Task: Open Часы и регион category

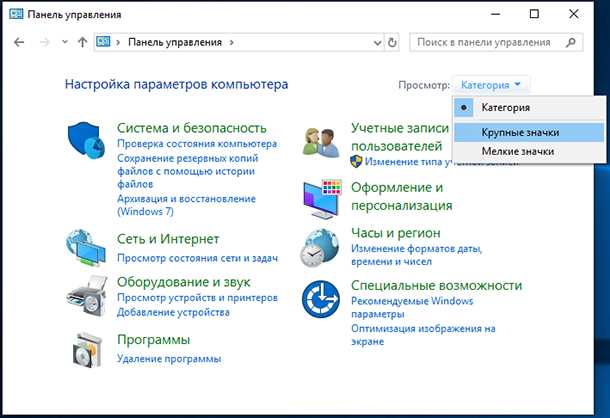Action: point(396,233)
